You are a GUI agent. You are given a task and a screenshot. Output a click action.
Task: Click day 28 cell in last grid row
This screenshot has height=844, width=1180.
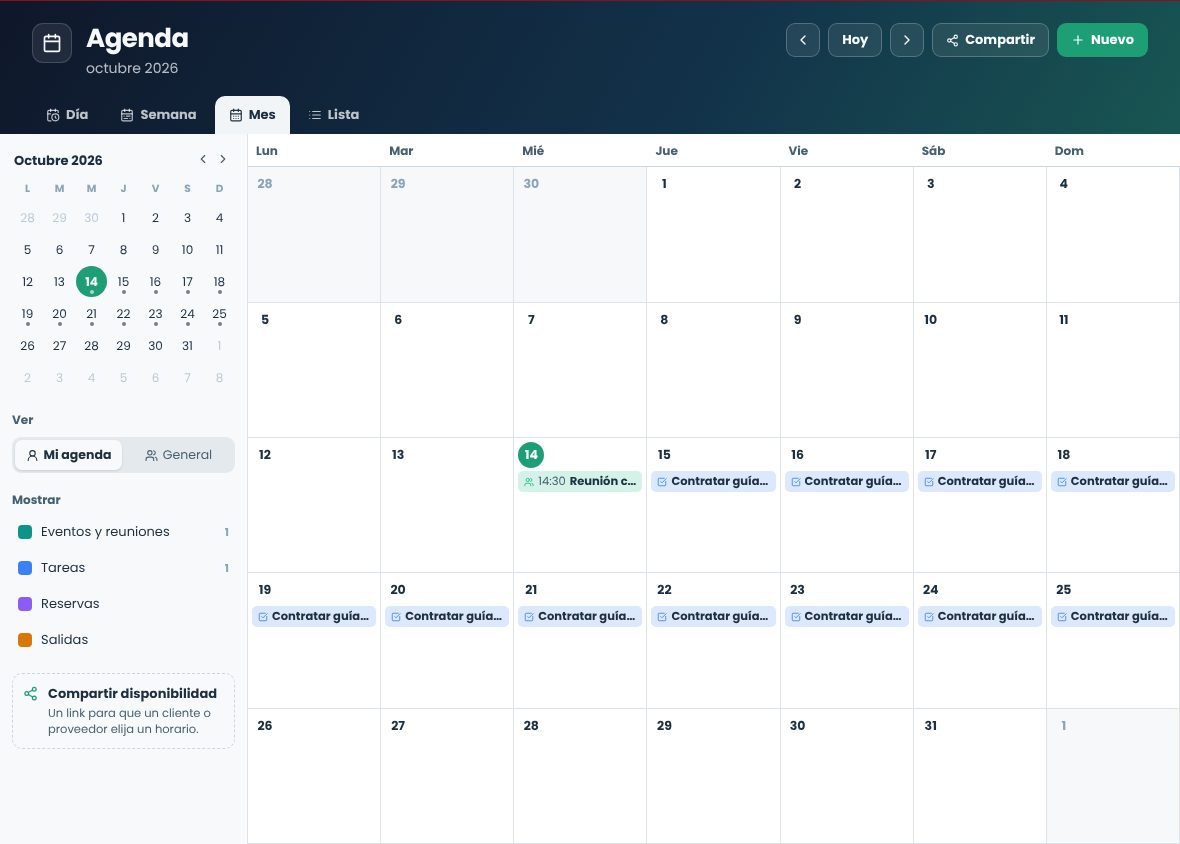579,776
